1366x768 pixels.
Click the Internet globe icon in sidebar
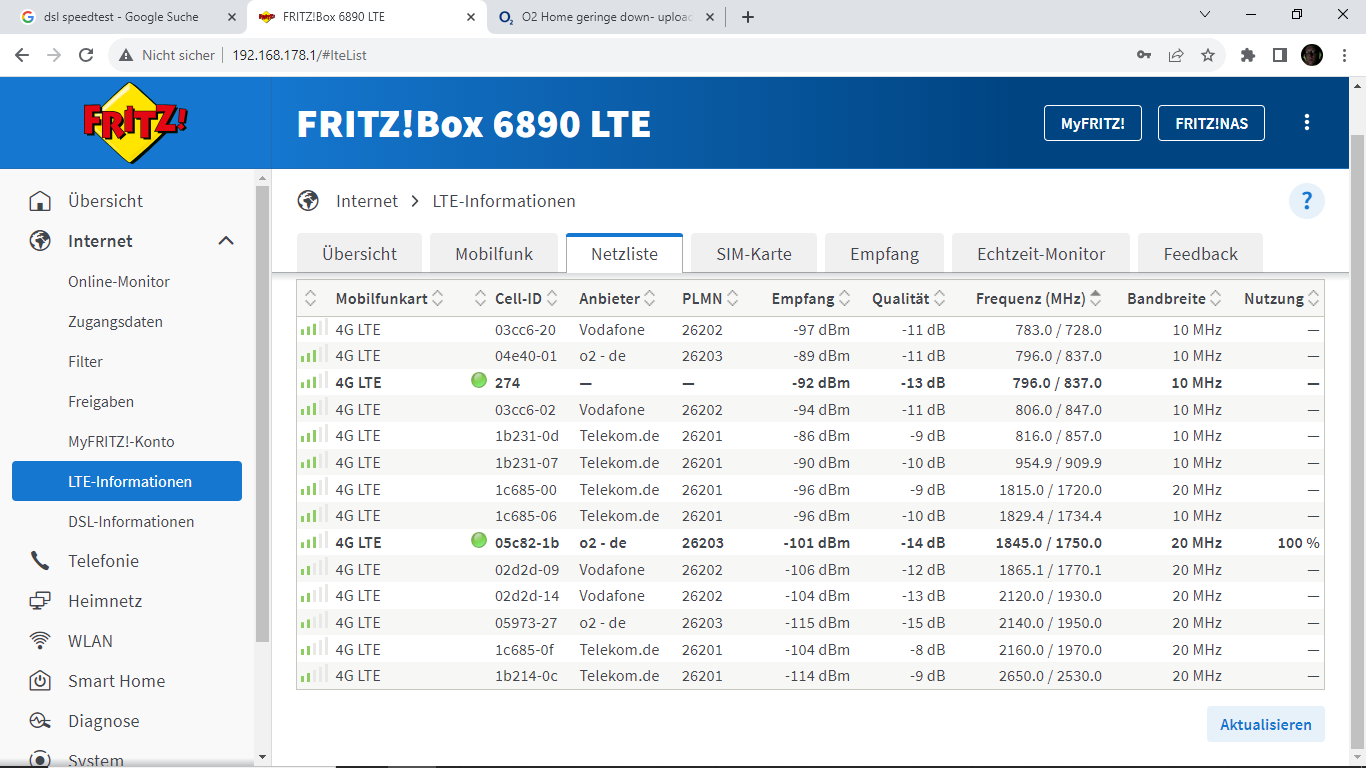[40, 241]
